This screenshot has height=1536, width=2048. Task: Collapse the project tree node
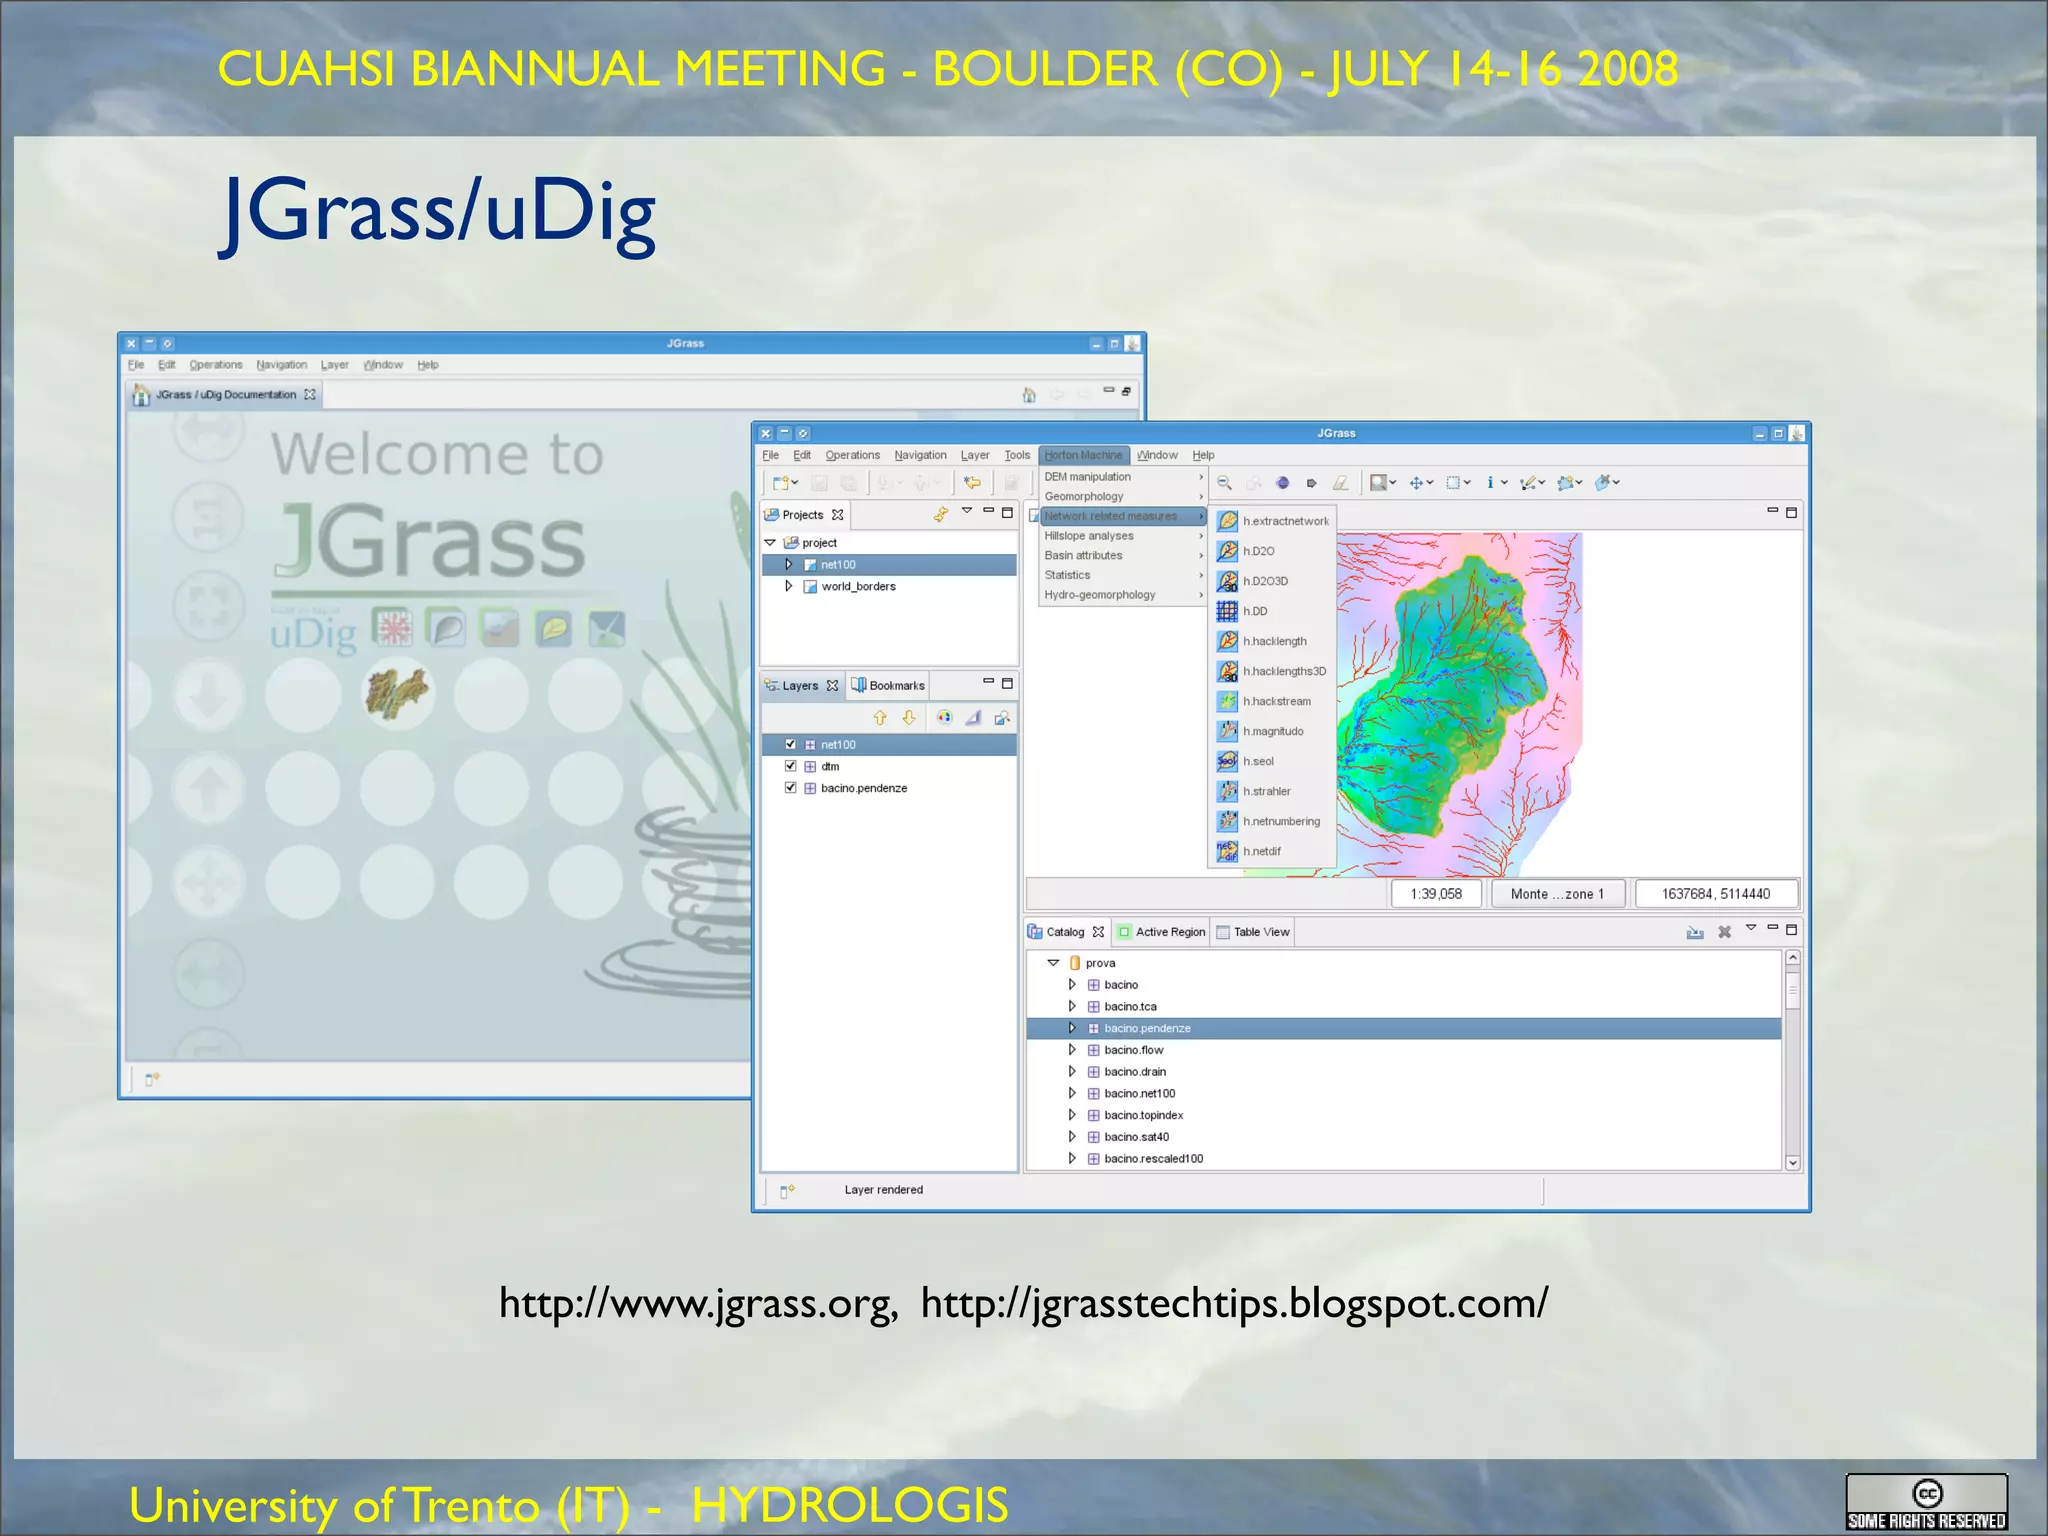click(x=770, y=543)
